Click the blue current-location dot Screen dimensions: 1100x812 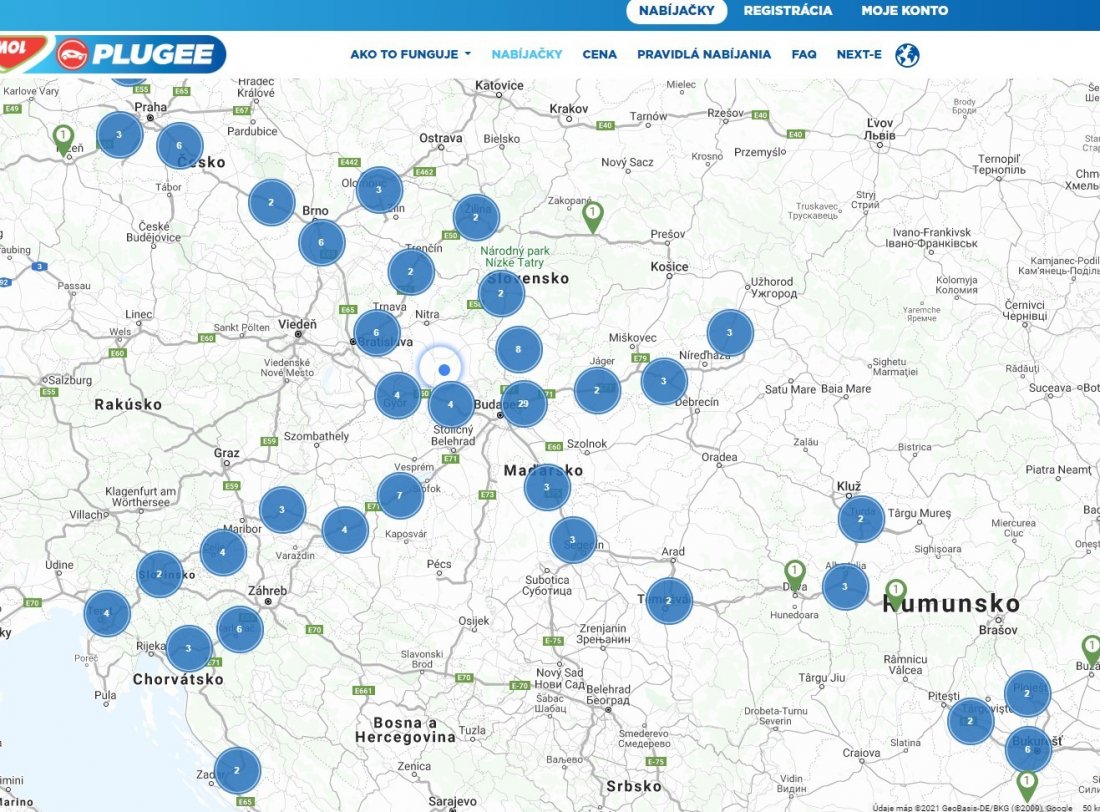[x=443, y=369]
